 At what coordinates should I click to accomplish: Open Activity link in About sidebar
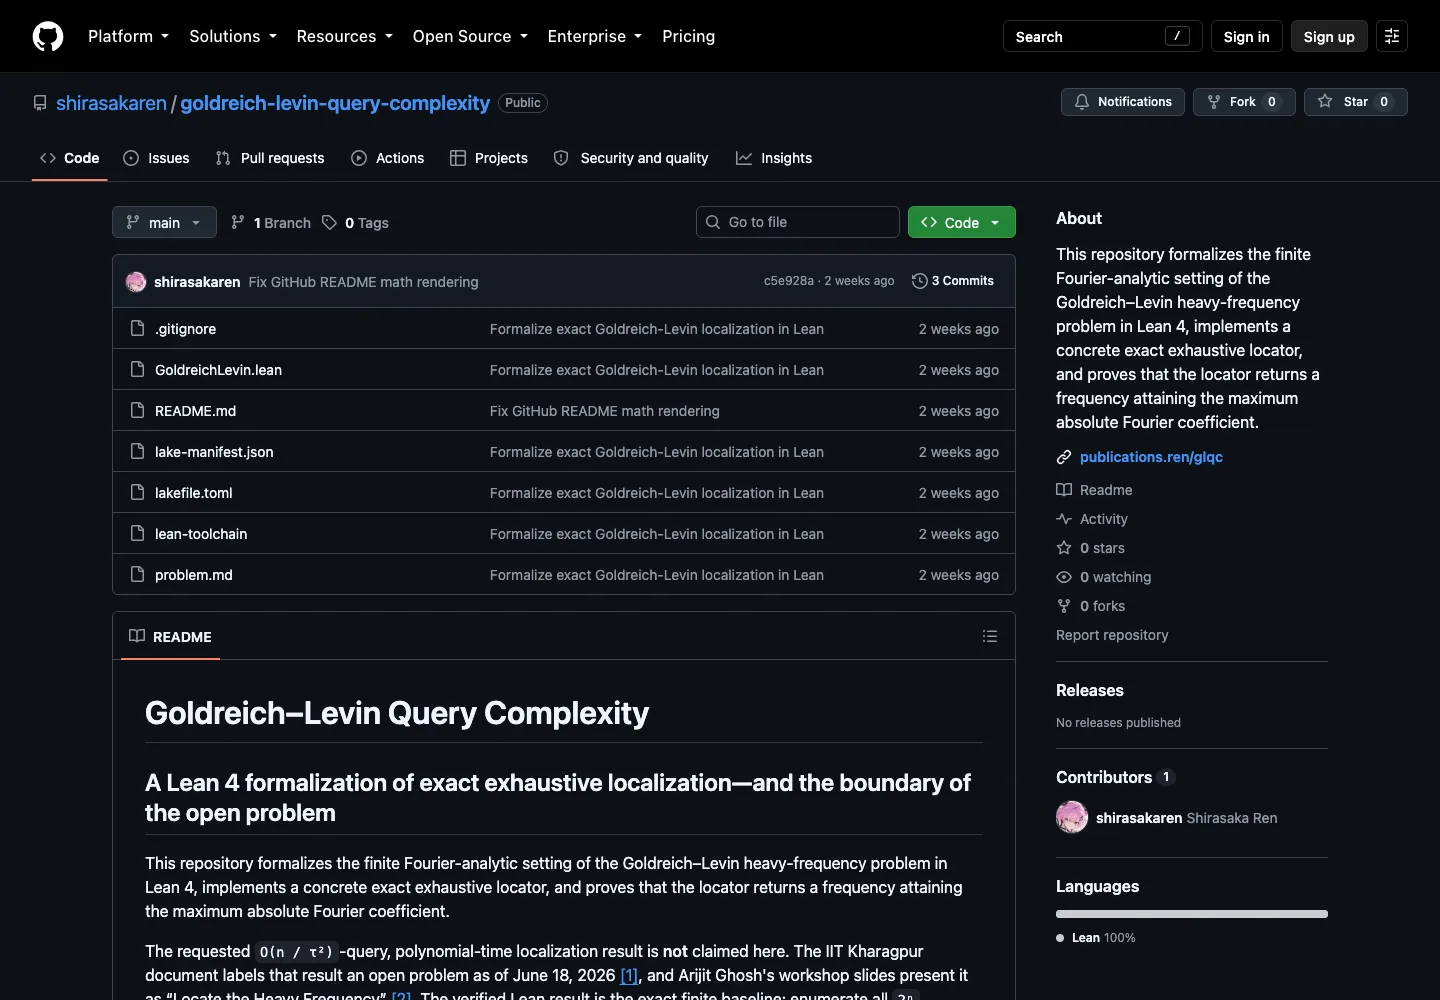[1092, 519]
